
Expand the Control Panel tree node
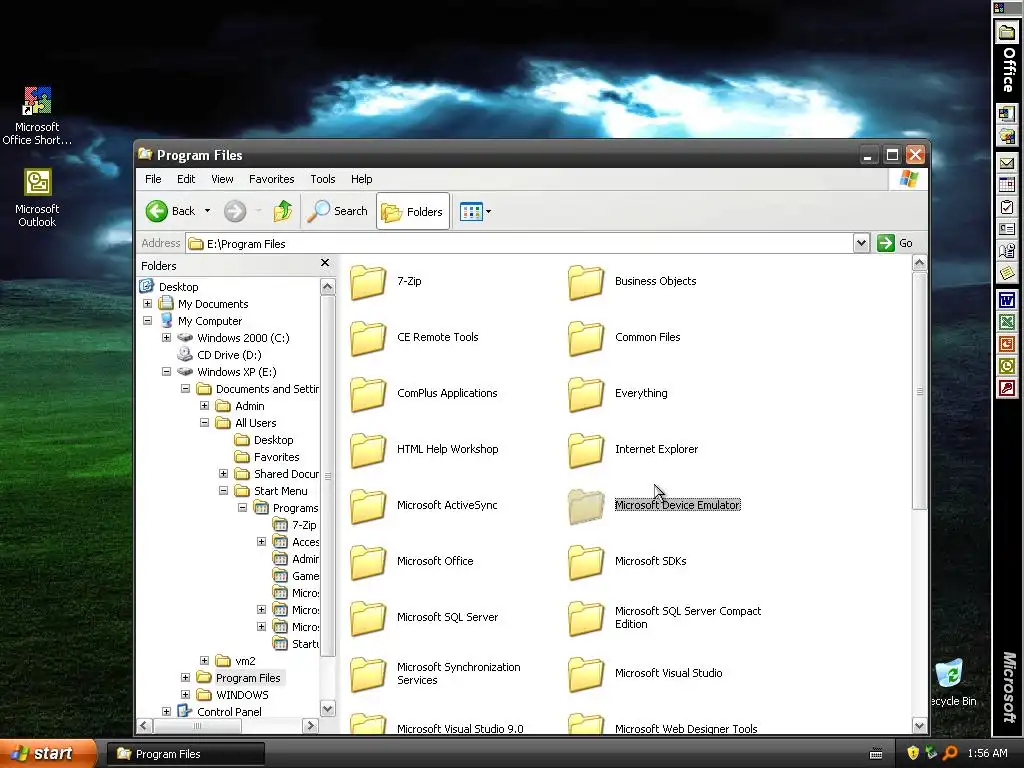pos(167,712)
